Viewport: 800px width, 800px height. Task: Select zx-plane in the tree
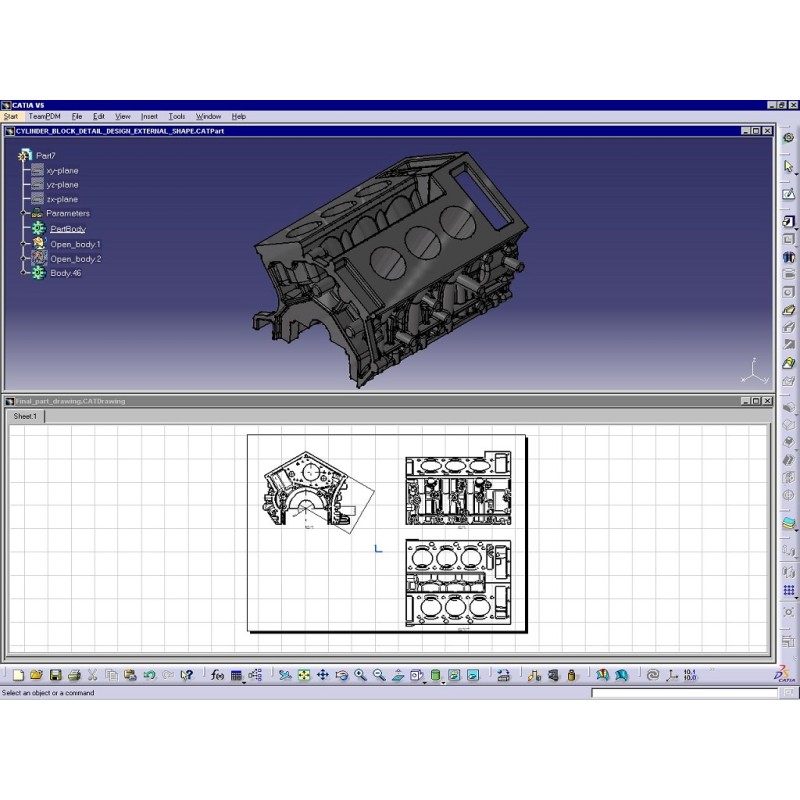tap(62, 199)
